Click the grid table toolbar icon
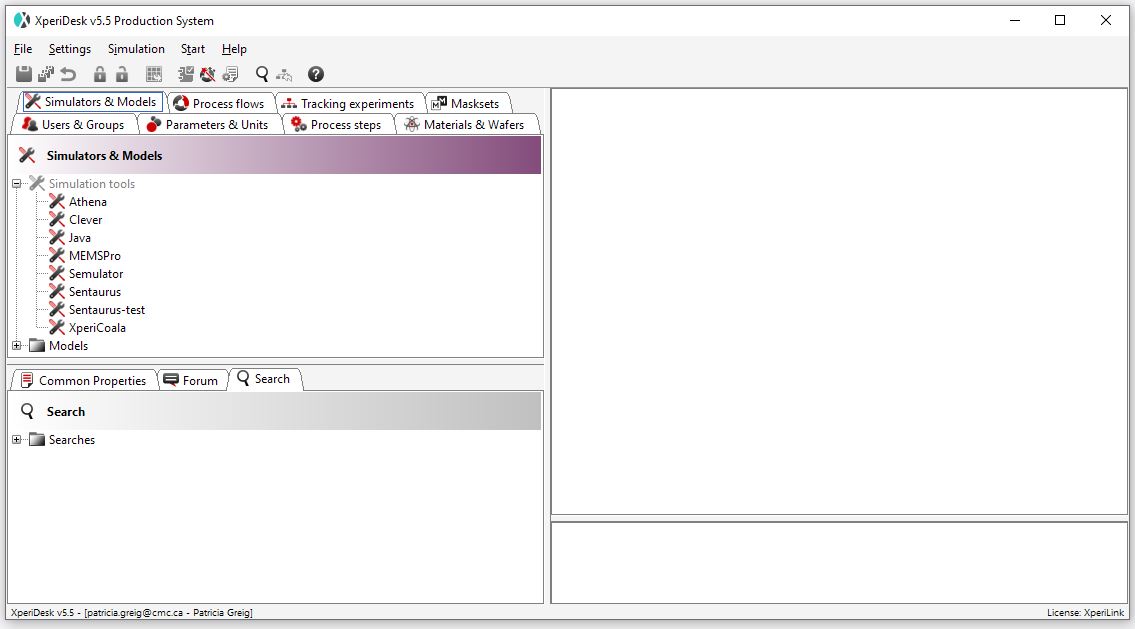The width and height of the screenshot is (1135, 629). [x=153, y=74]
